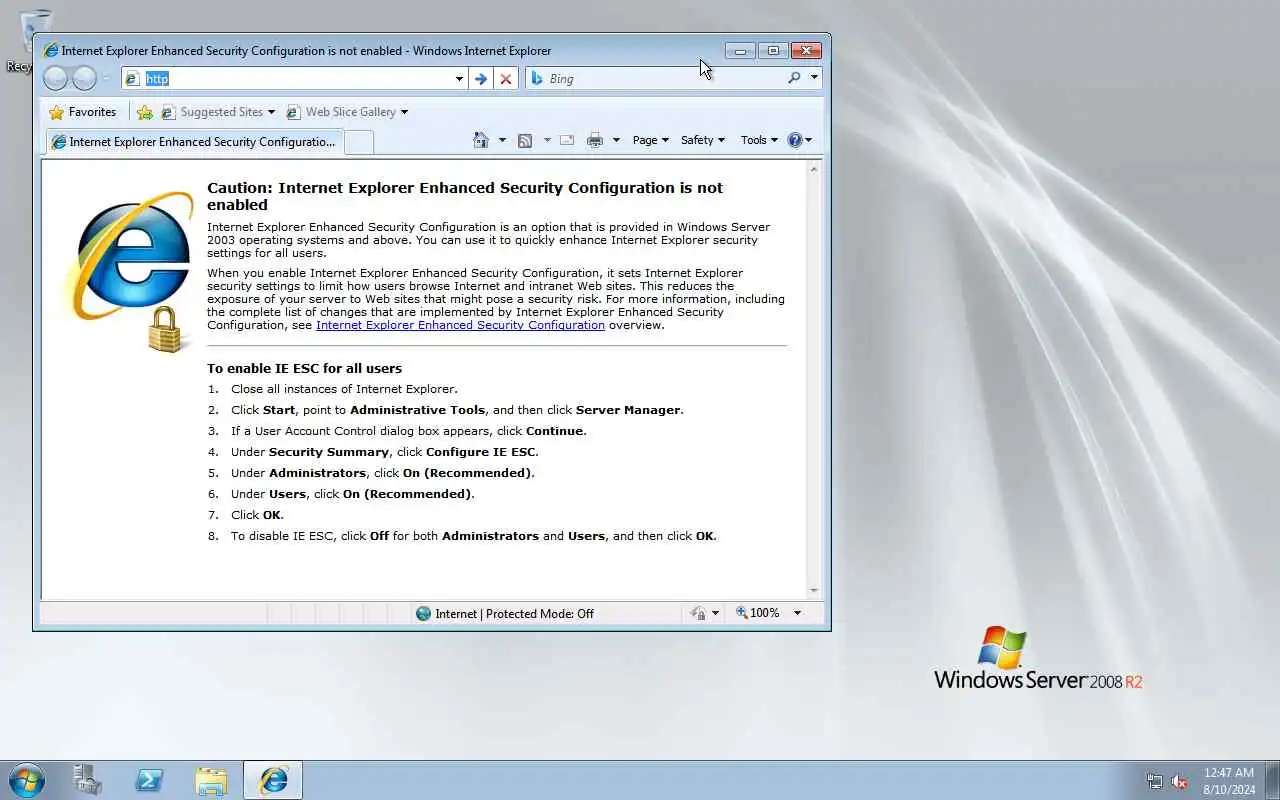Click the Home page icon
The height and width of the screenshot is (800, 1280).
[x=481, y=140]
